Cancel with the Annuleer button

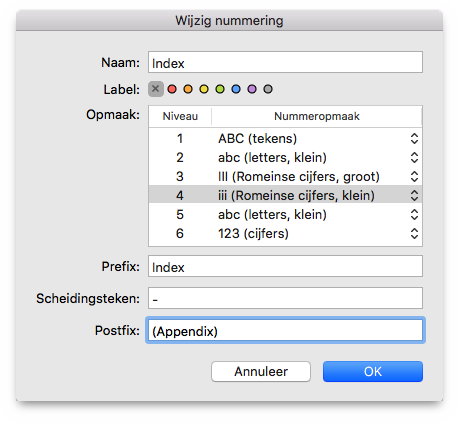(x=261, y=371)
